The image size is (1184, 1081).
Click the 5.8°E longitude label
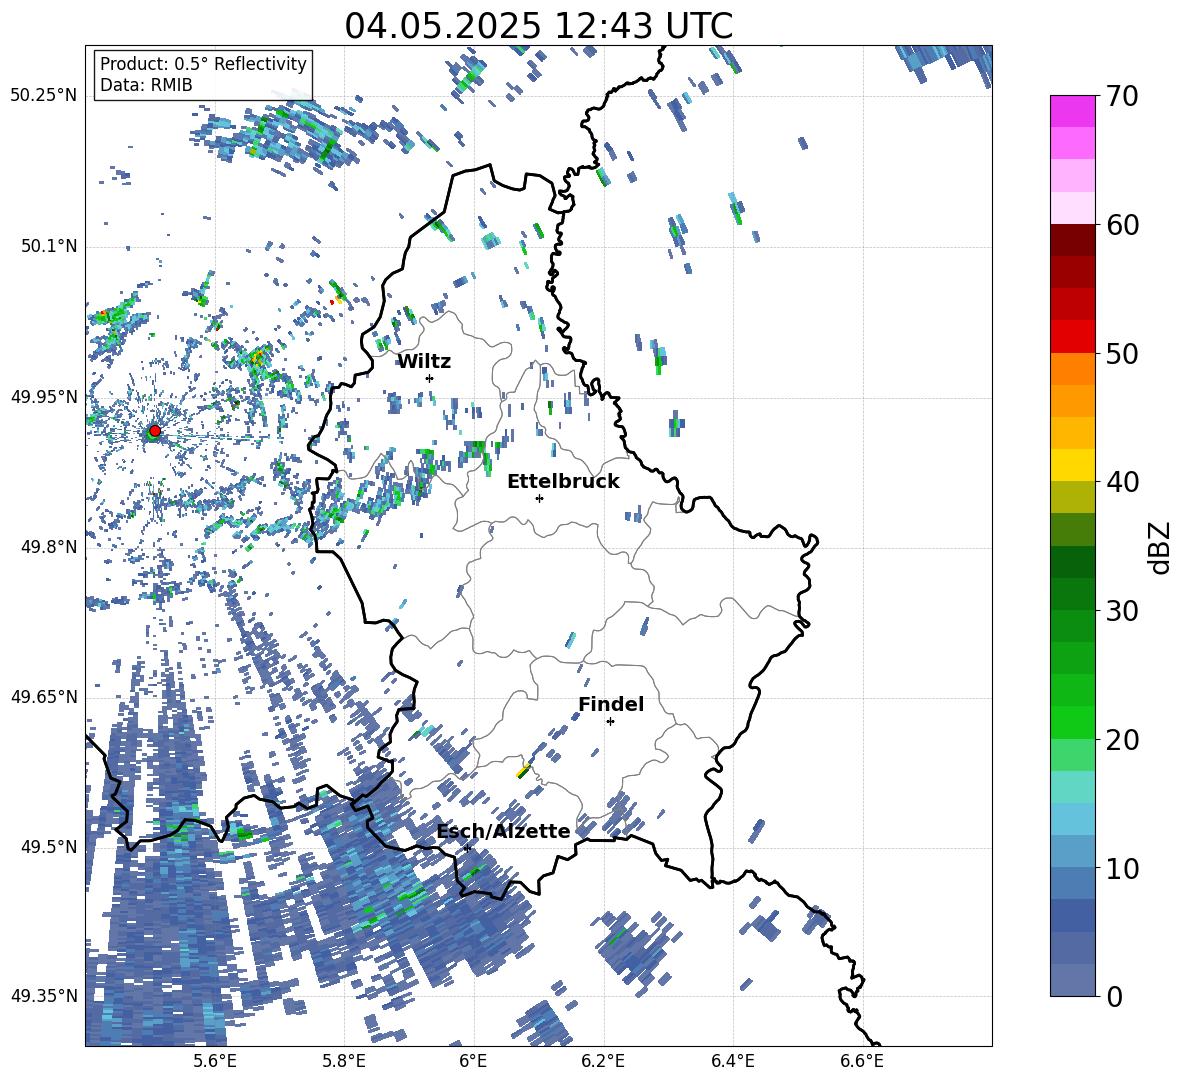pos(344,1061)
